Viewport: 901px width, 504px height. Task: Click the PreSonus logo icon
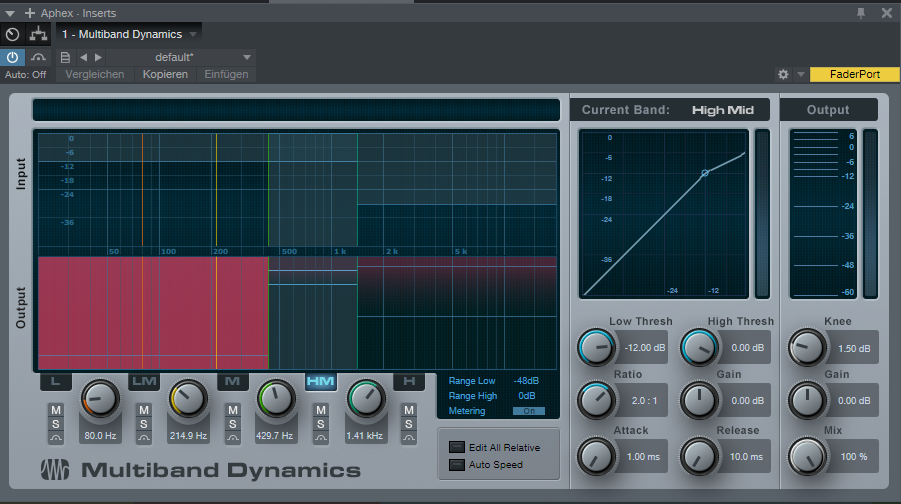pyautogui.click(x=55, y=470)
